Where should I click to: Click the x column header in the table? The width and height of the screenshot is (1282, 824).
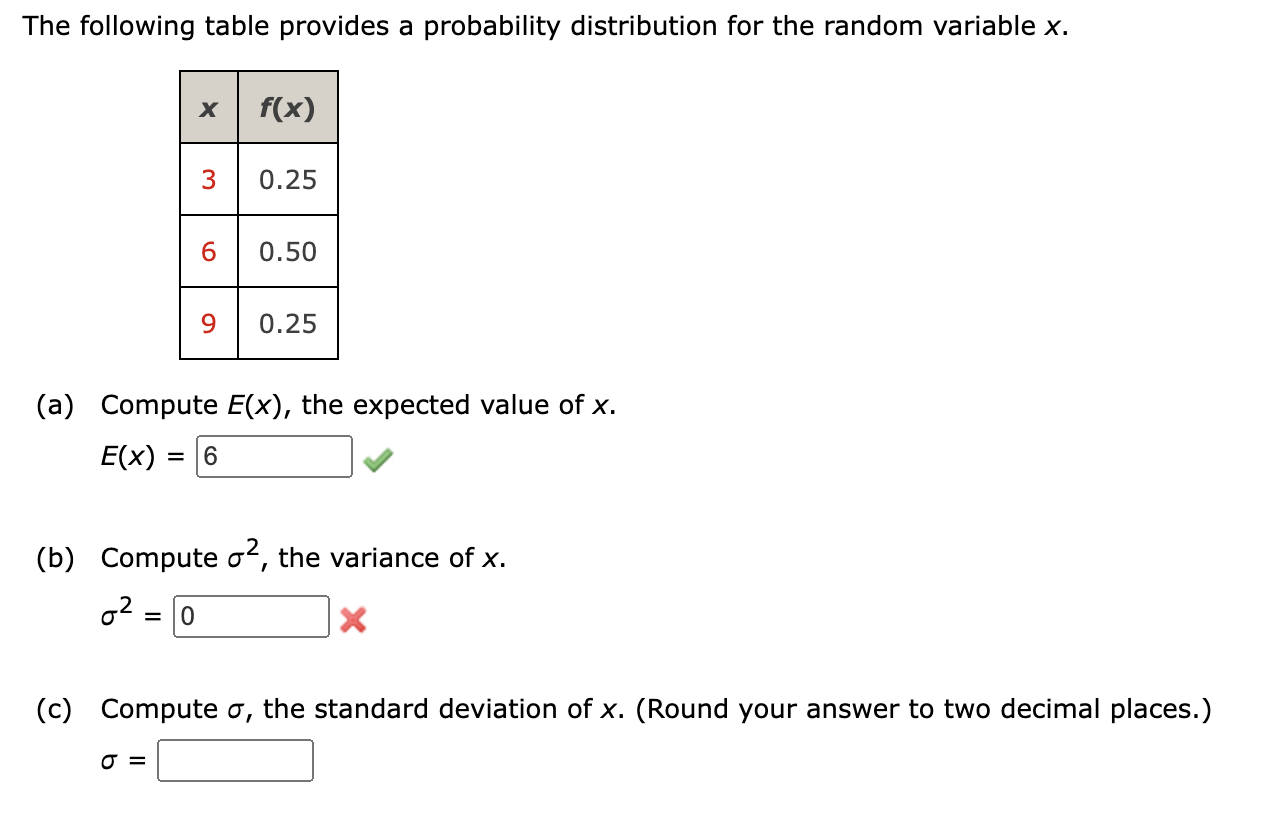coord(208,107)
